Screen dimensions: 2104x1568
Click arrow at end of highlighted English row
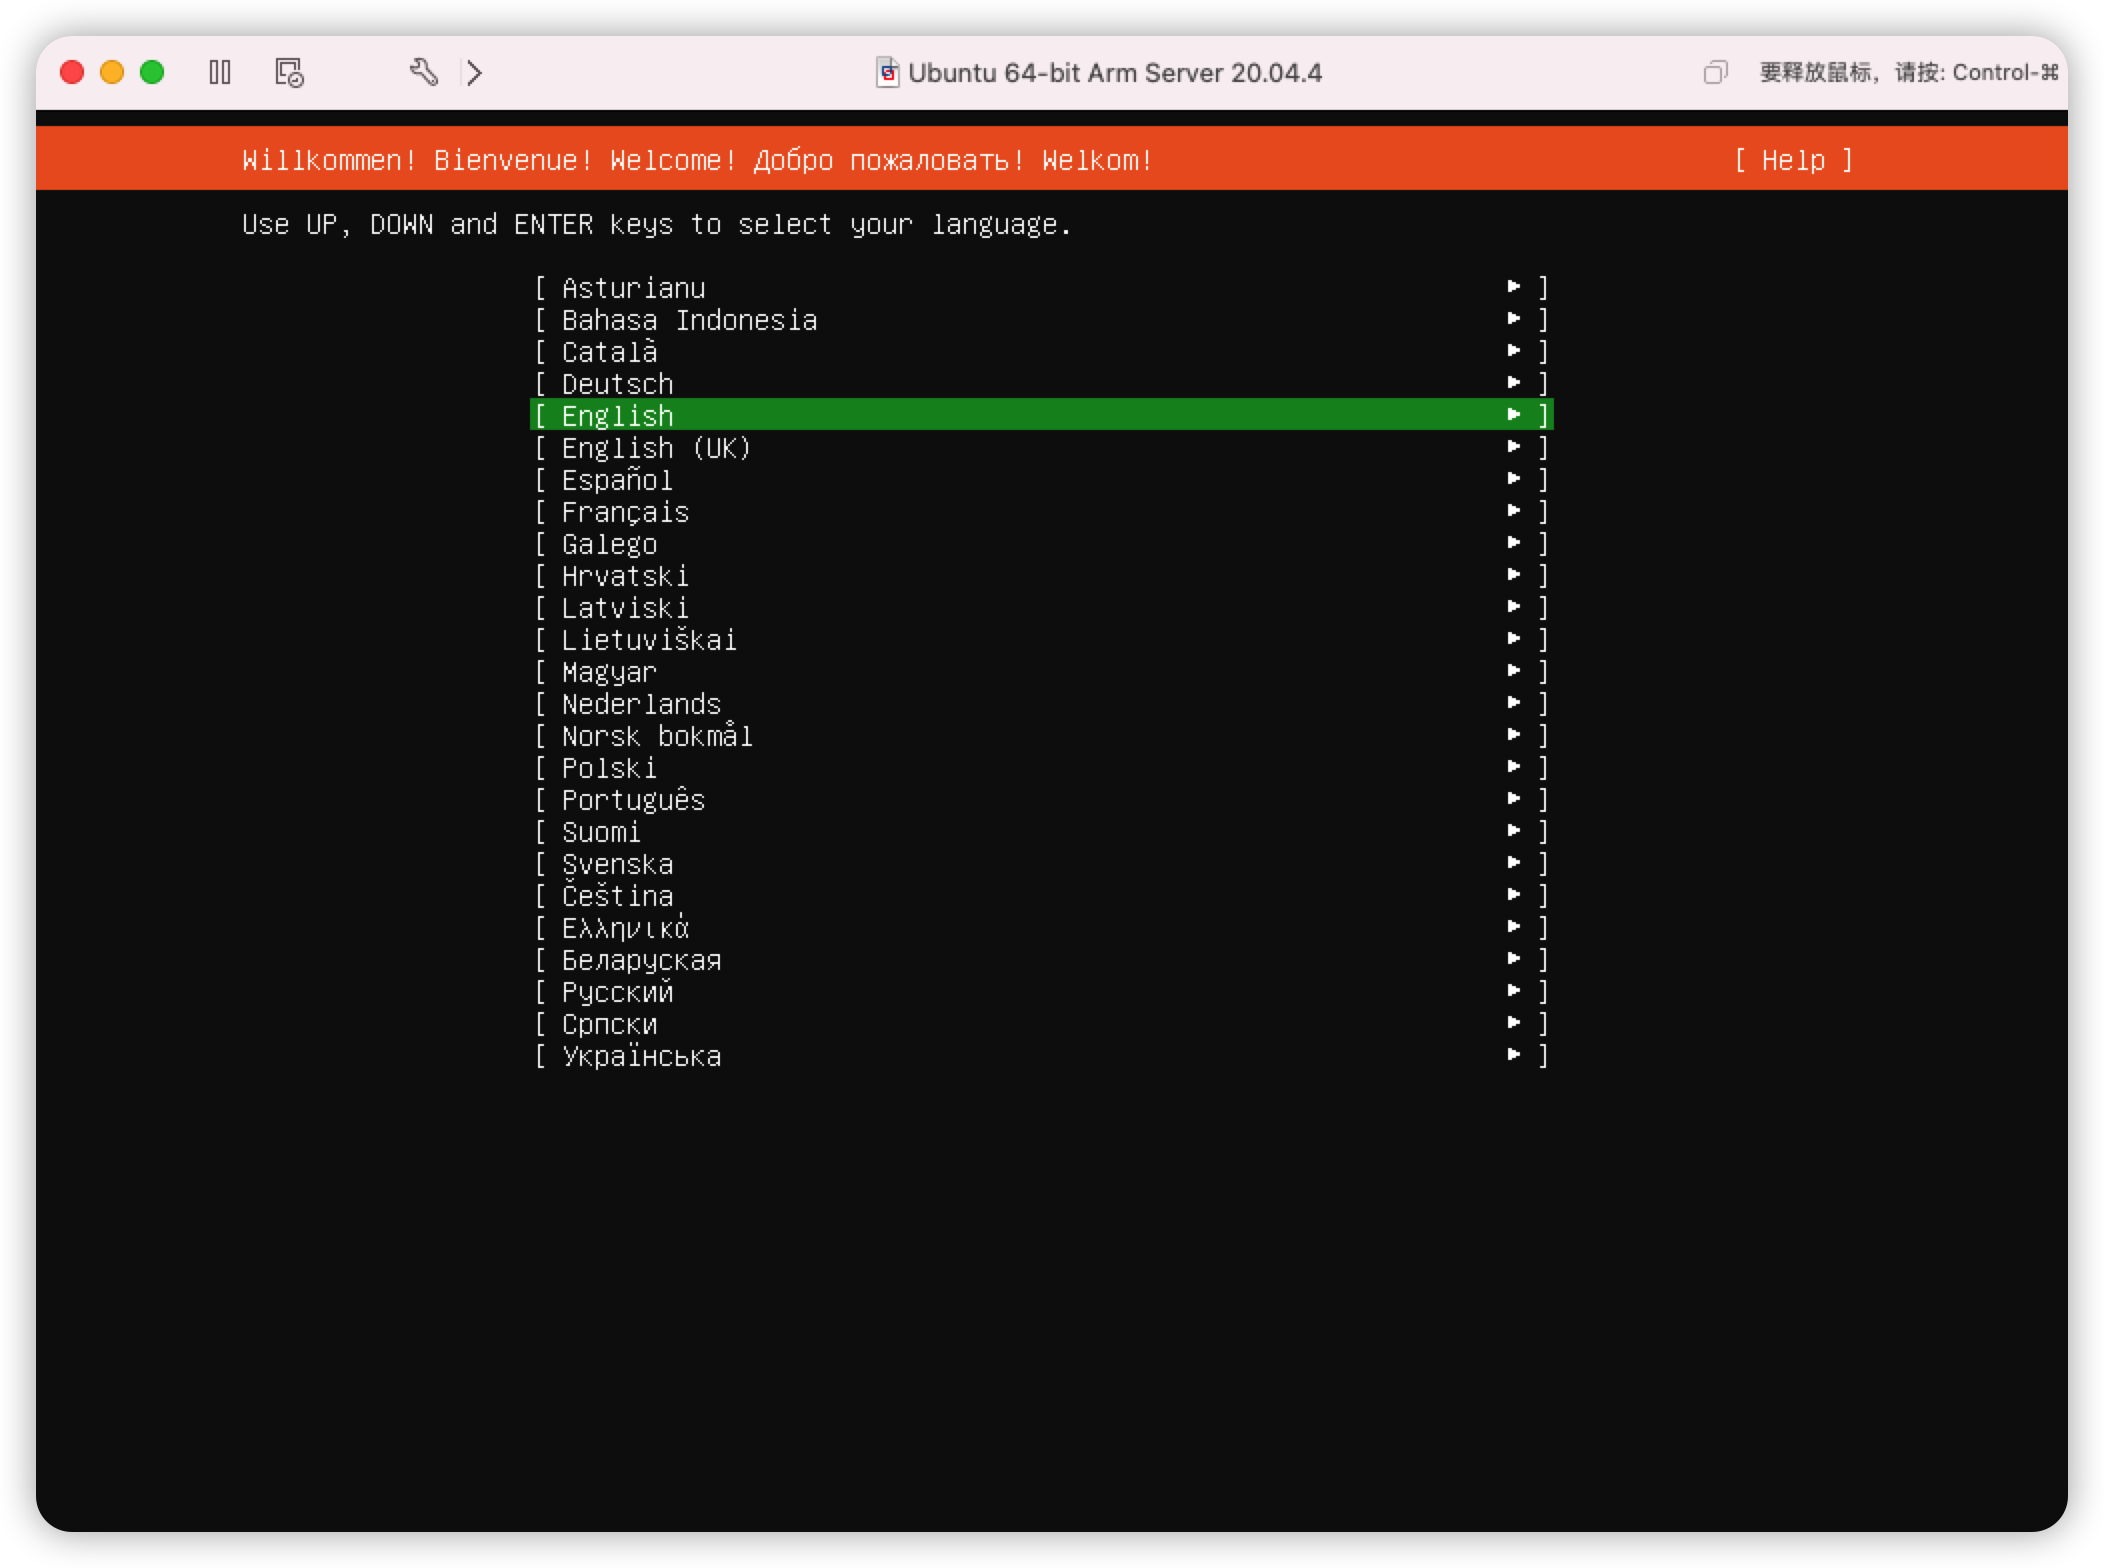pyautogui.click(x=1514, y=415)
